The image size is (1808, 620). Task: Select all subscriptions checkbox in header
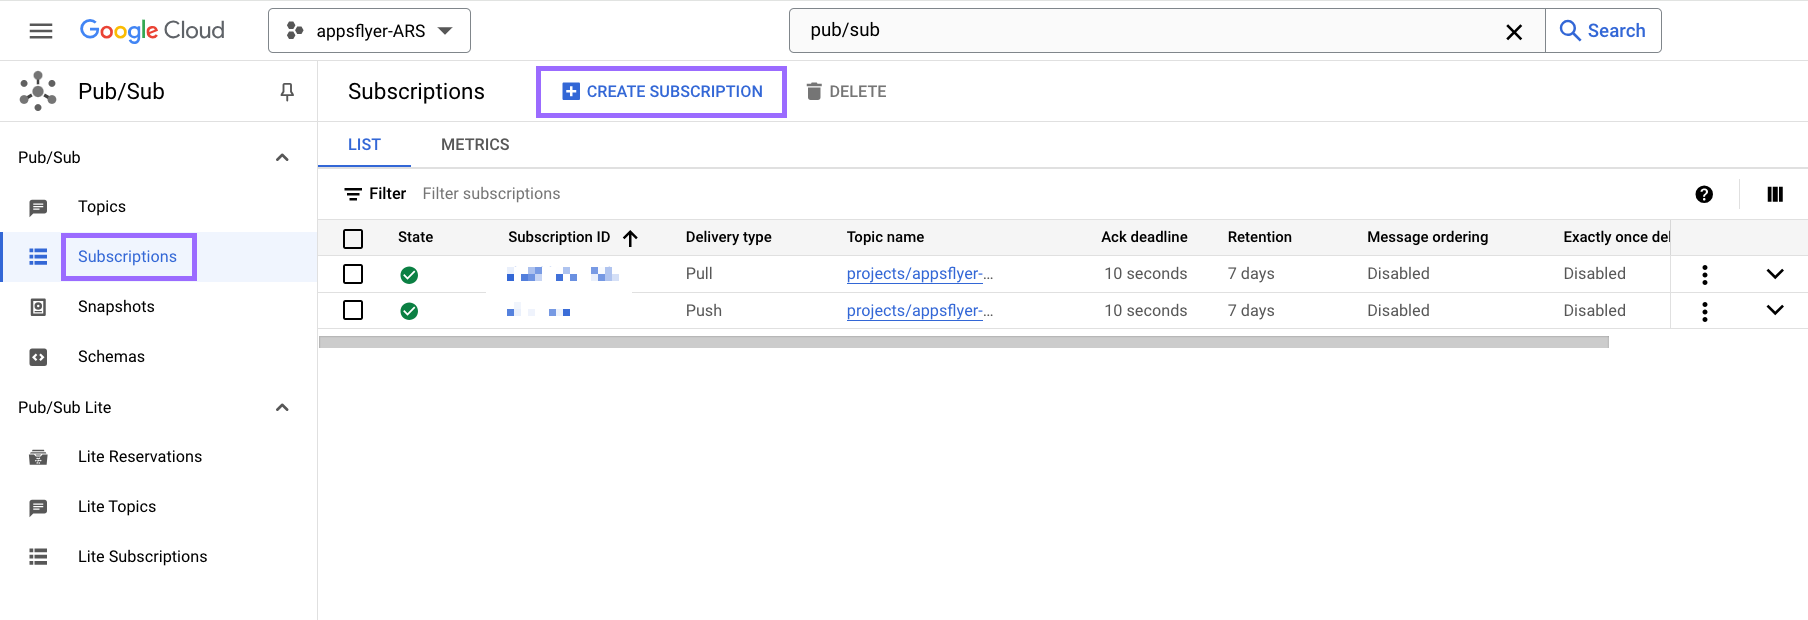click(353, 238)
